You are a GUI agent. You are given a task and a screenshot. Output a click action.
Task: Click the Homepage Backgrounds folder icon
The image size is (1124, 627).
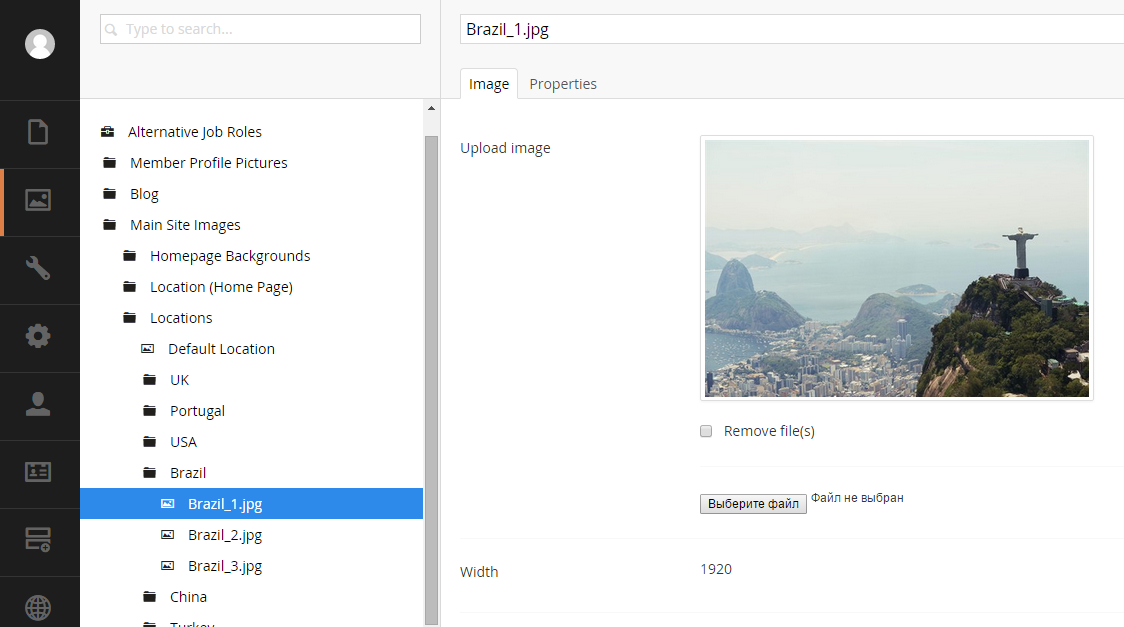[x=130, y=256]
